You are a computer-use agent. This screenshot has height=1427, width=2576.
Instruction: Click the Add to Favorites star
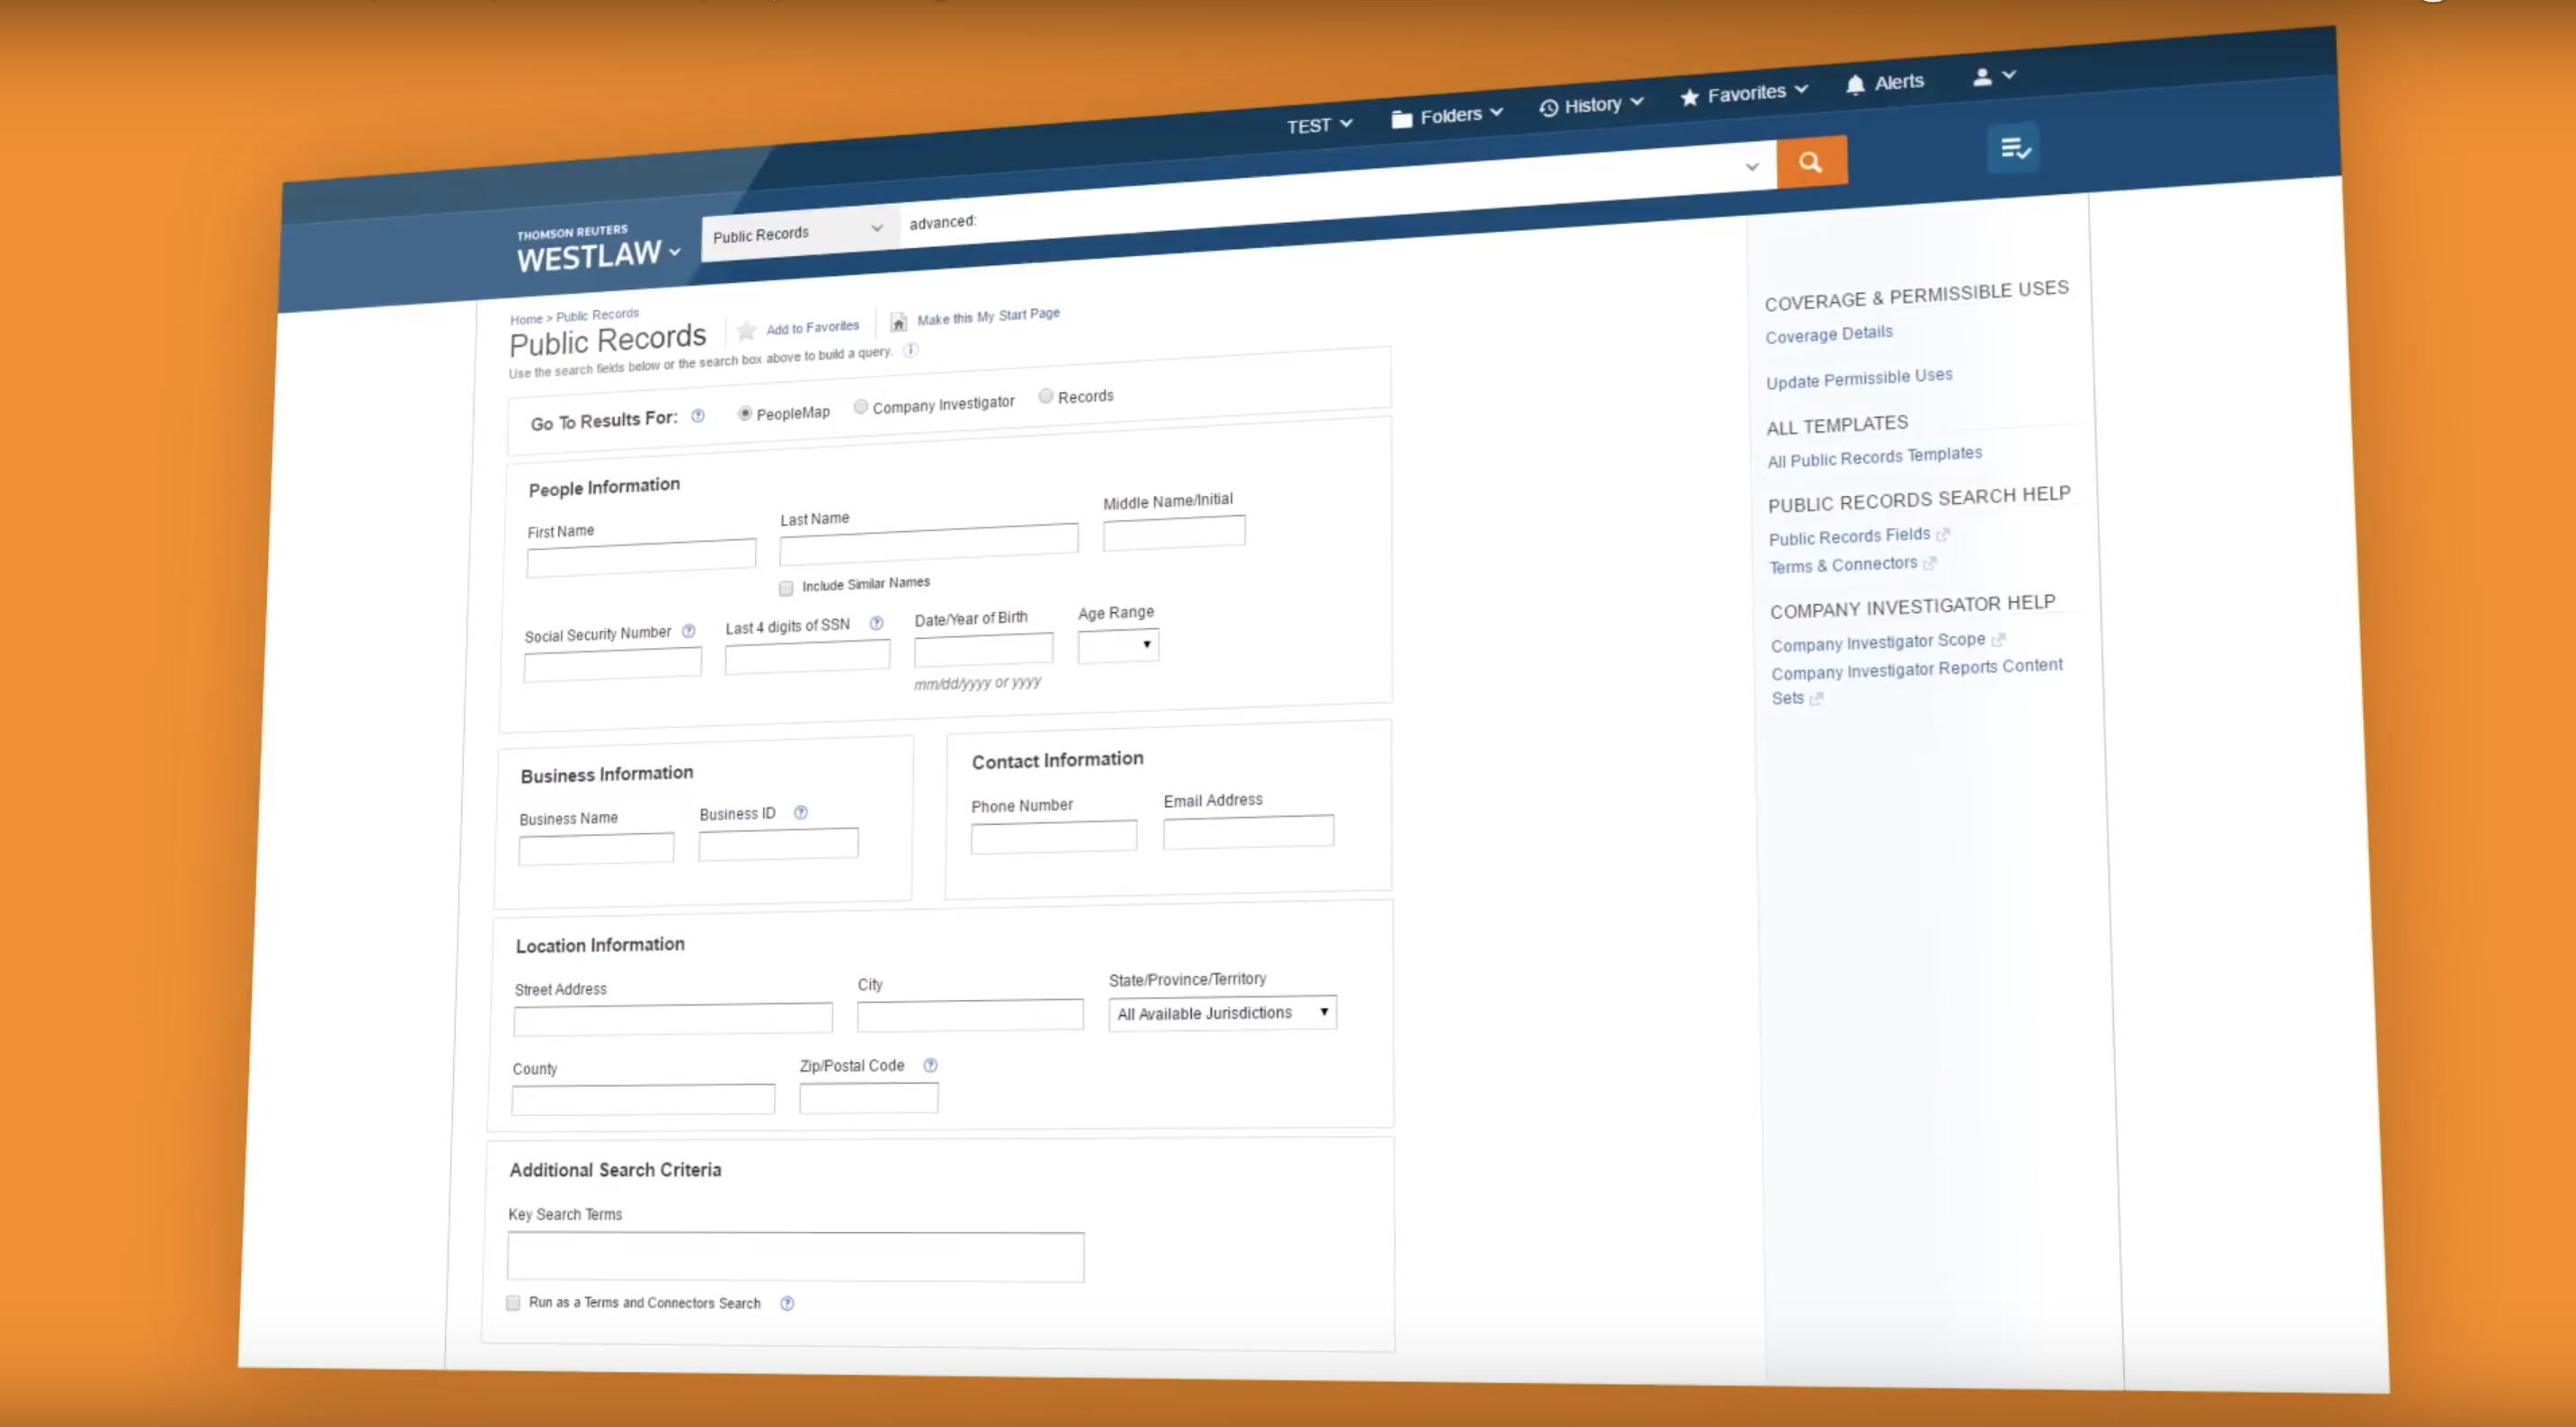click(746, 331)
